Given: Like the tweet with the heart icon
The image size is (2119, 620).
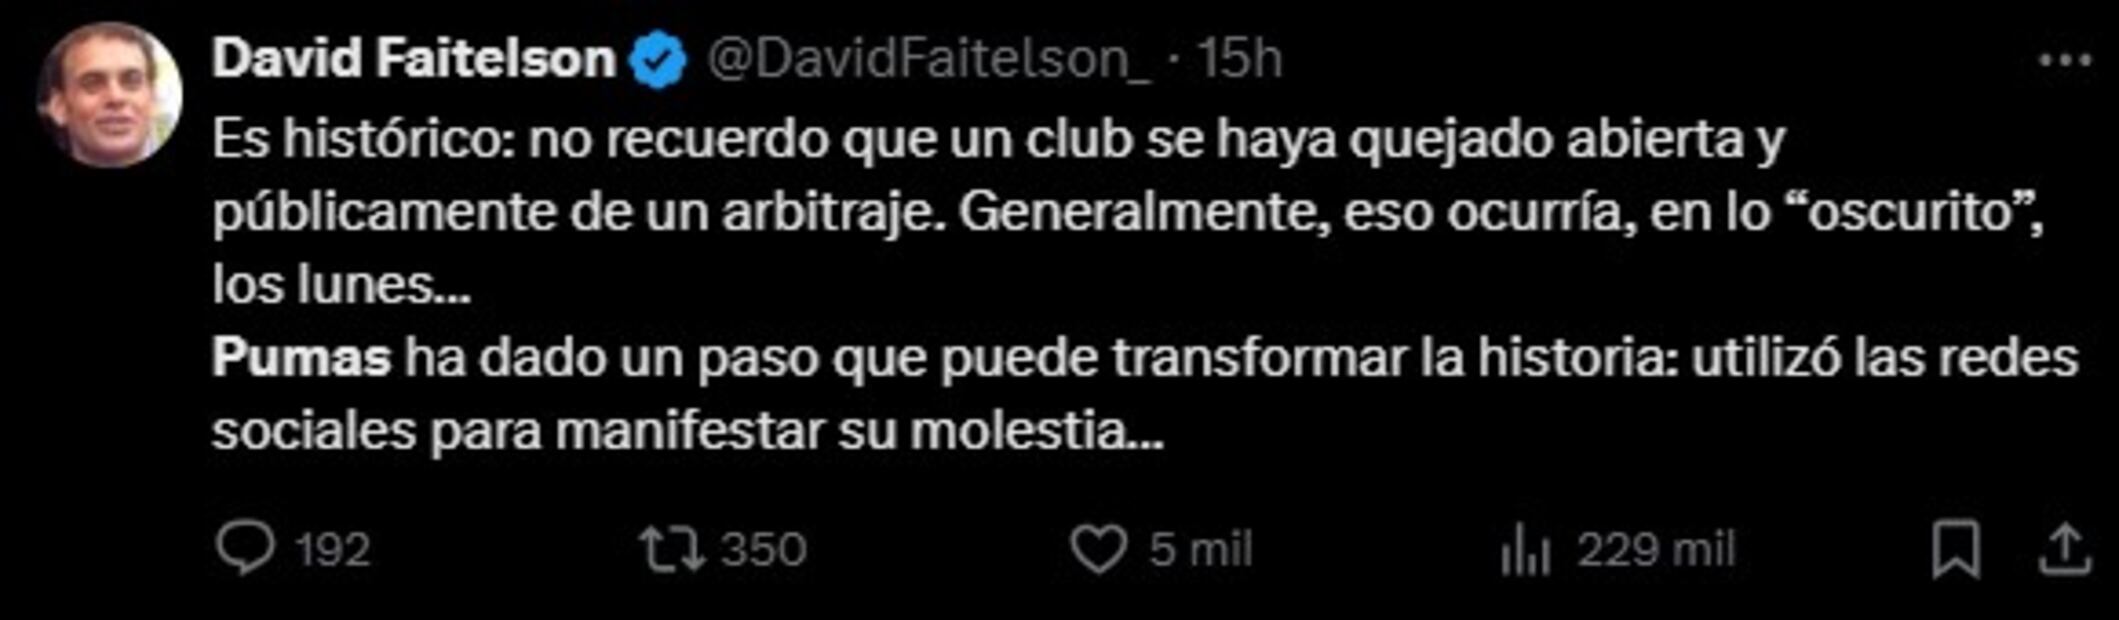Looking at the screenshot, I should pyautogui.click(x=1098, y=550).
